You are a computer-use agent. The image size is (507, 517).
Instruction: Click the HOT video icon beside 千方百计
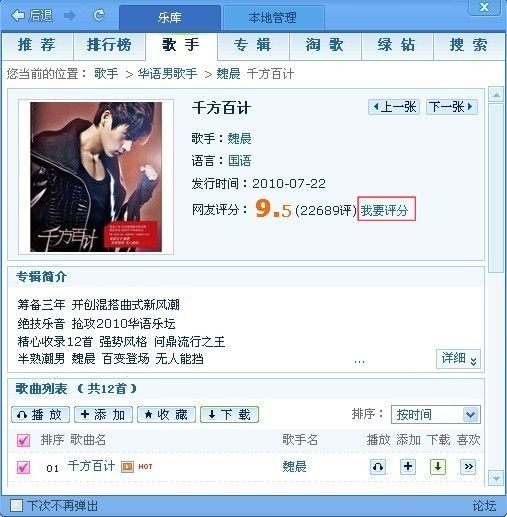127,466
